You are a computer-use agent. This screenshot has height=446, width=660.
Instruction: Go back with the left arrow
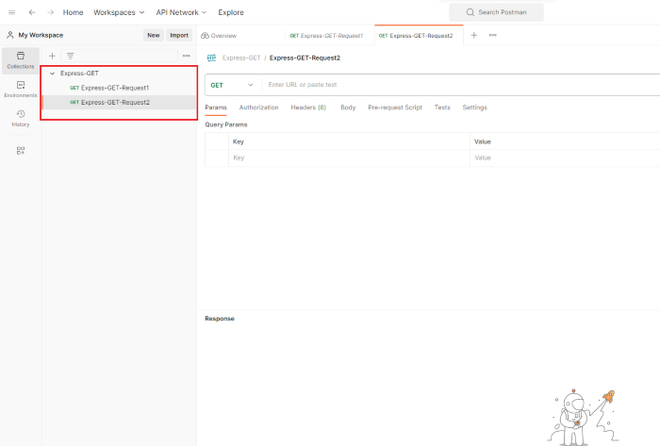point(32,12)
